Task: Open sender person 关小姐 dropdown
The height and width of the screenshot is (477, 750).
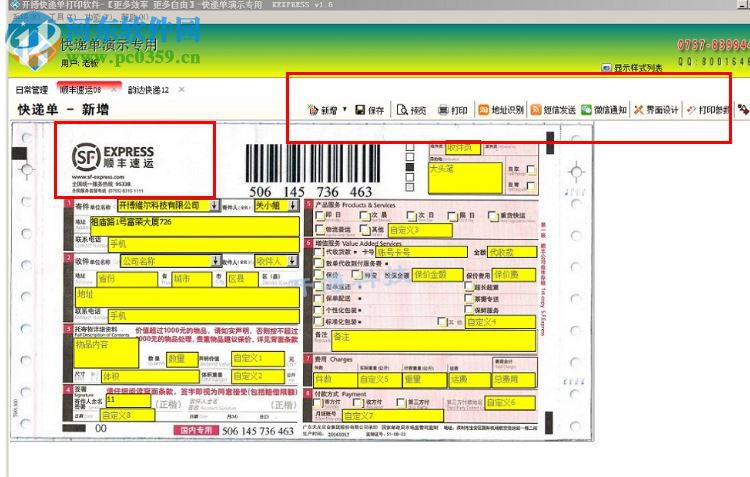Action: click(293, 206)
